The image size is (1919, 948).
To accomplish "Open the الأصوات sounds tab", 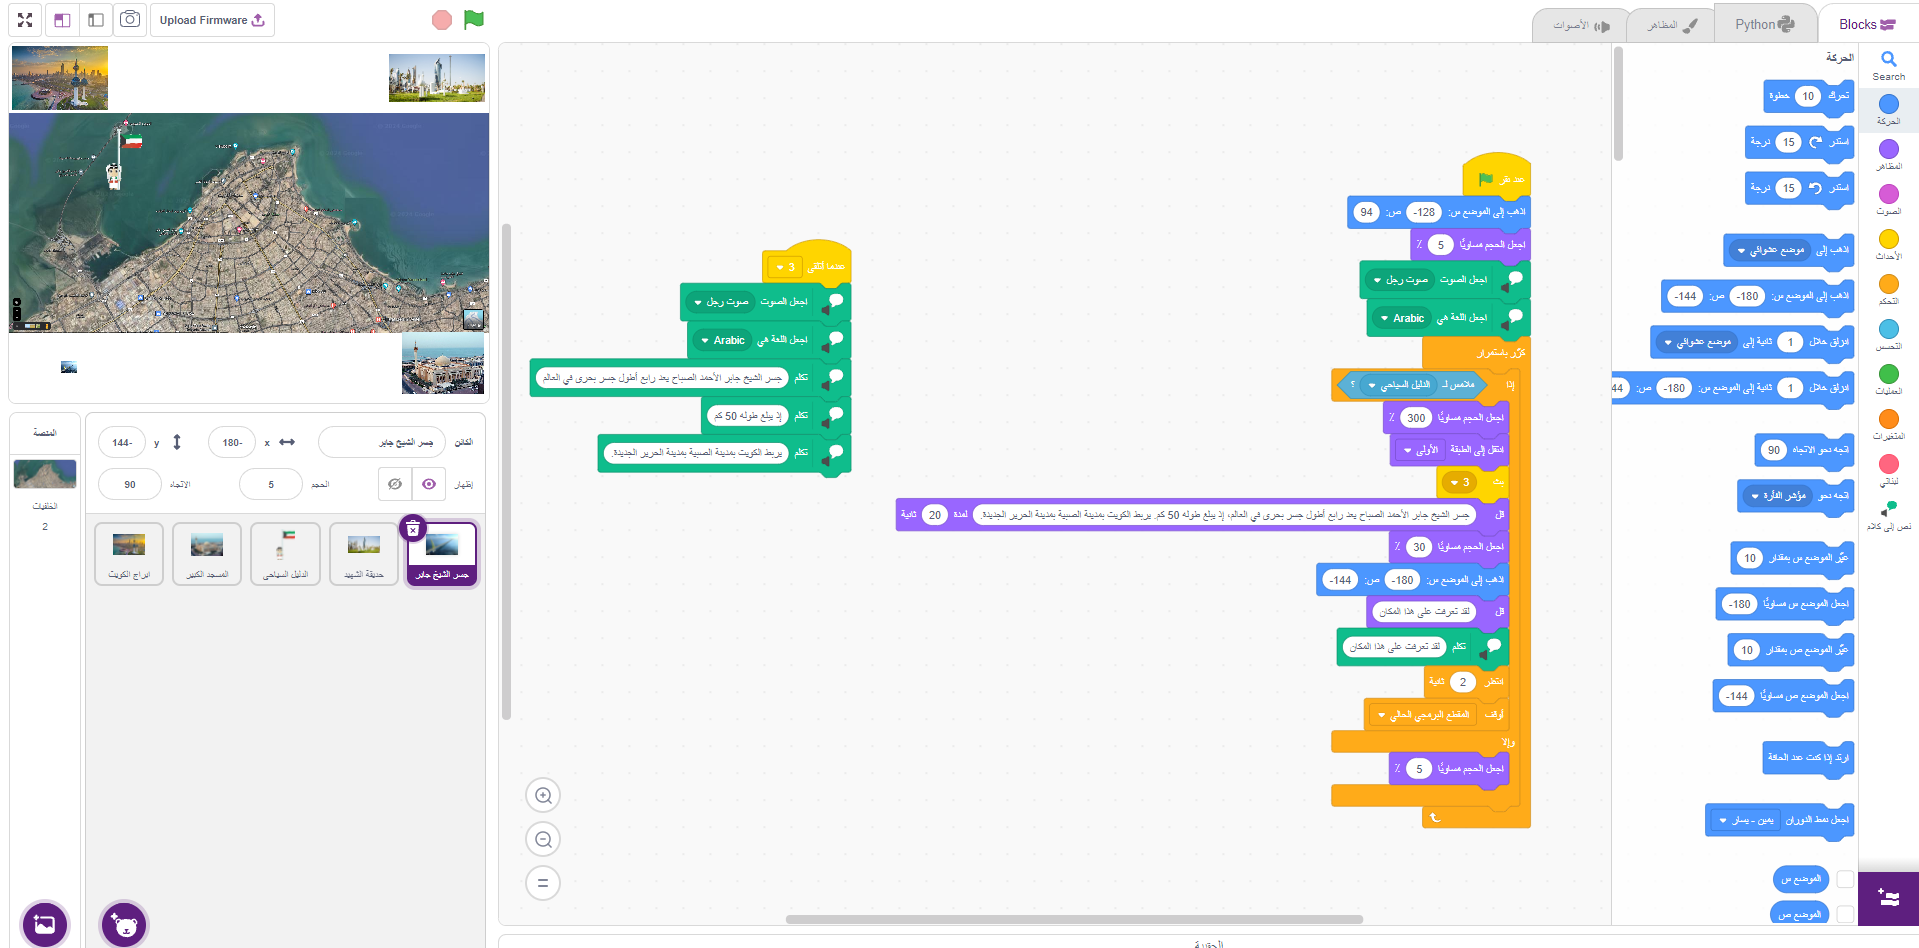I will pos(1580,25).
